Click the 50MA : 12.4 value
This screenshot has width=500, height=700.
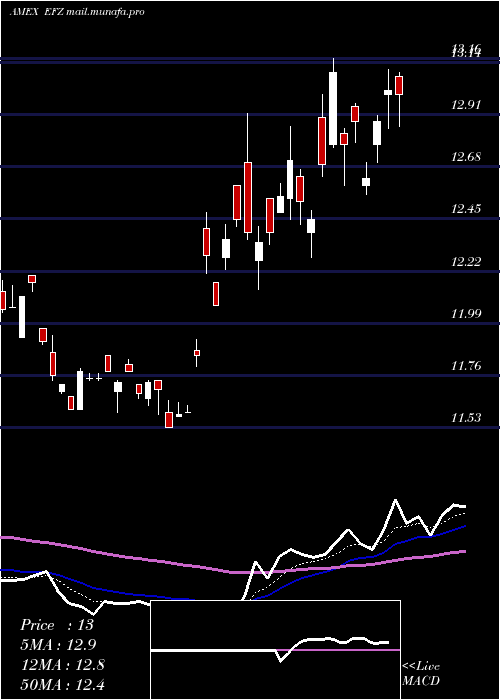[x=63, y=684]
